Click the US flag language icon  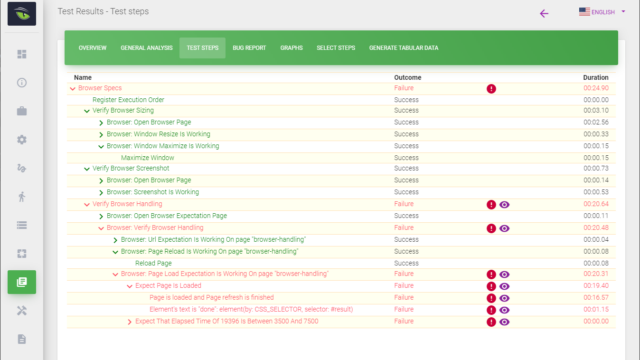tap(584, 11)
